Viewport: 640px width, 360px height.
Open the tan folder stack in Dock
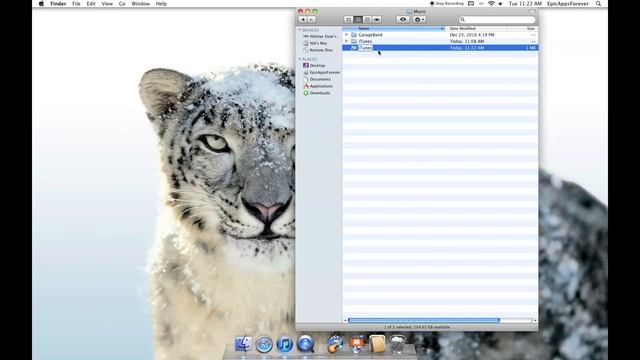point(377,344)
